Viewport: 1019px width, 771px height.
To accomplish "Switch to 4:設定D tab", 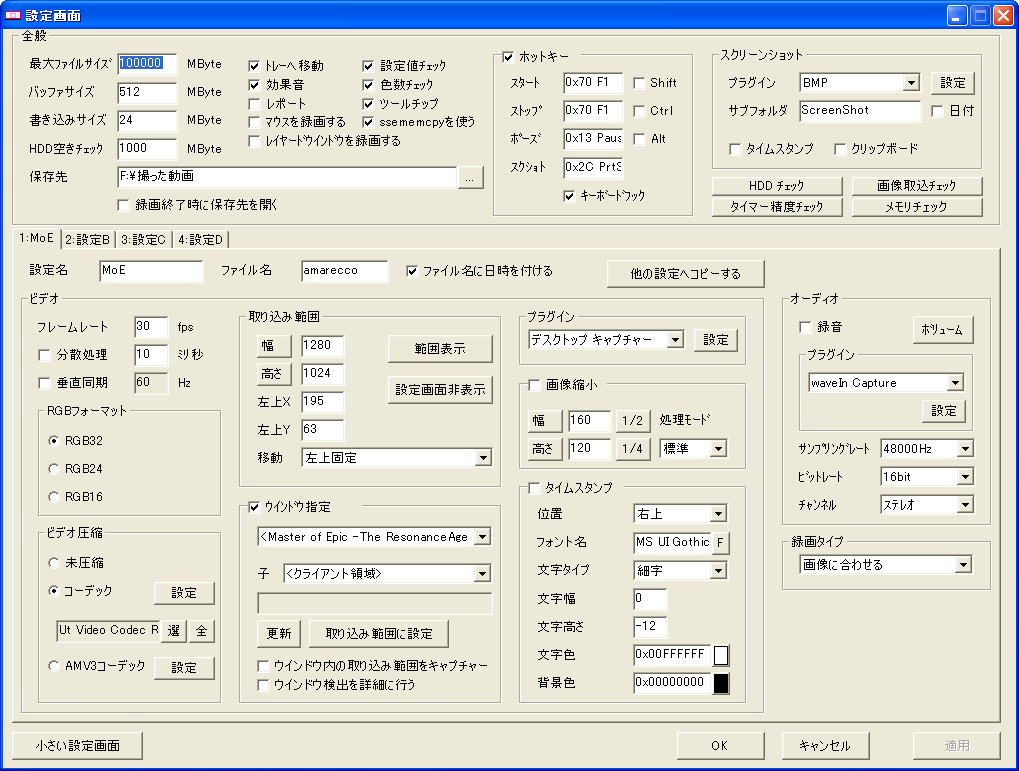I will [201, 240].
